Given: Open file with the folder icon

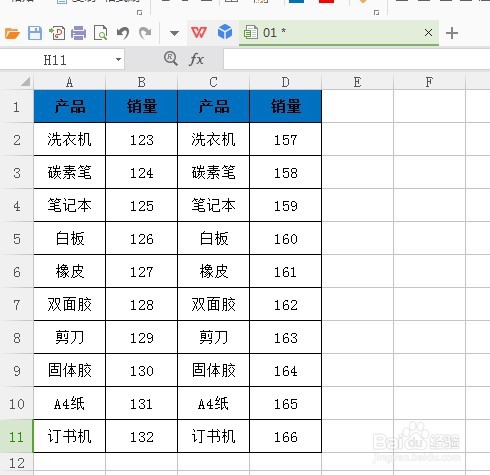Looking at the screenshot, I should 12,33.
